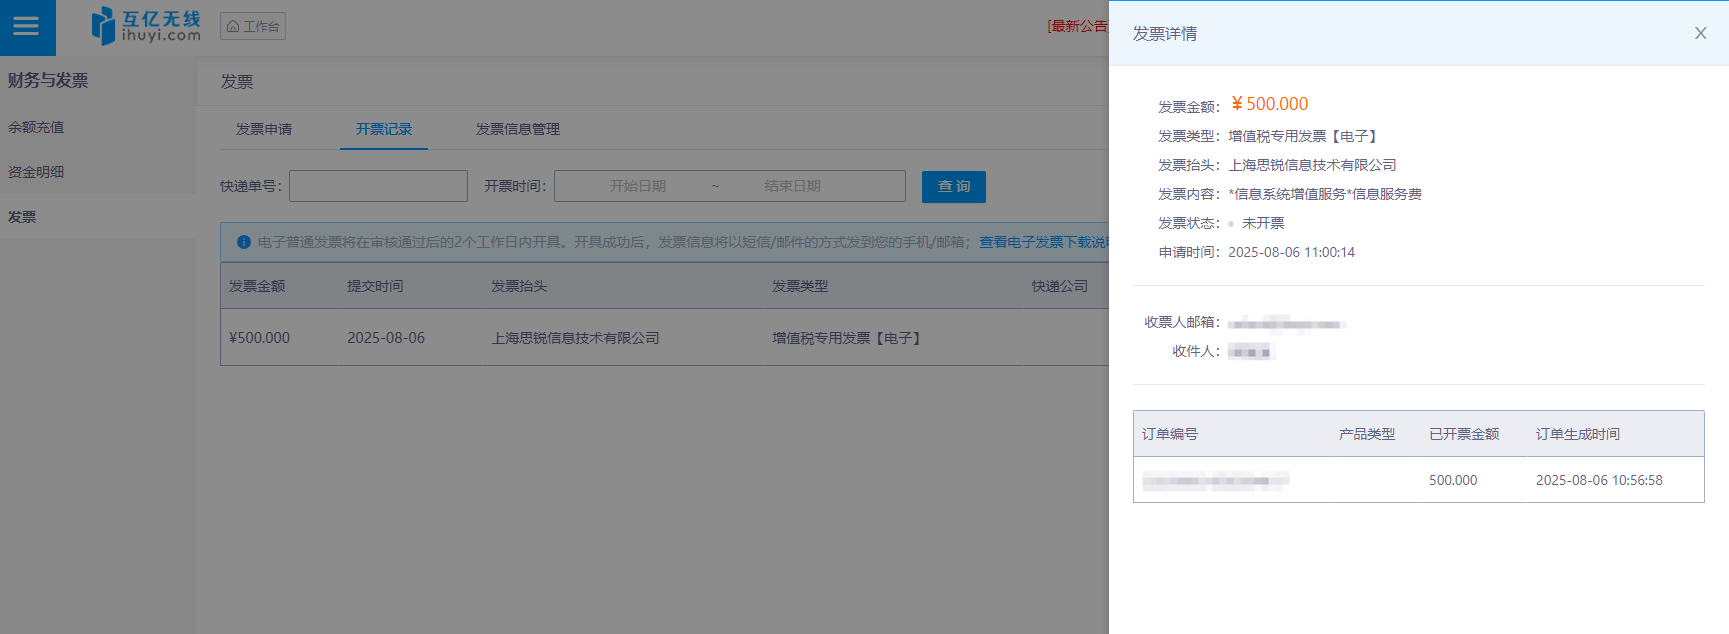Open the 工作台 workbench tab
This screenshot has height=634, width=1729.
tap(253, 26)
